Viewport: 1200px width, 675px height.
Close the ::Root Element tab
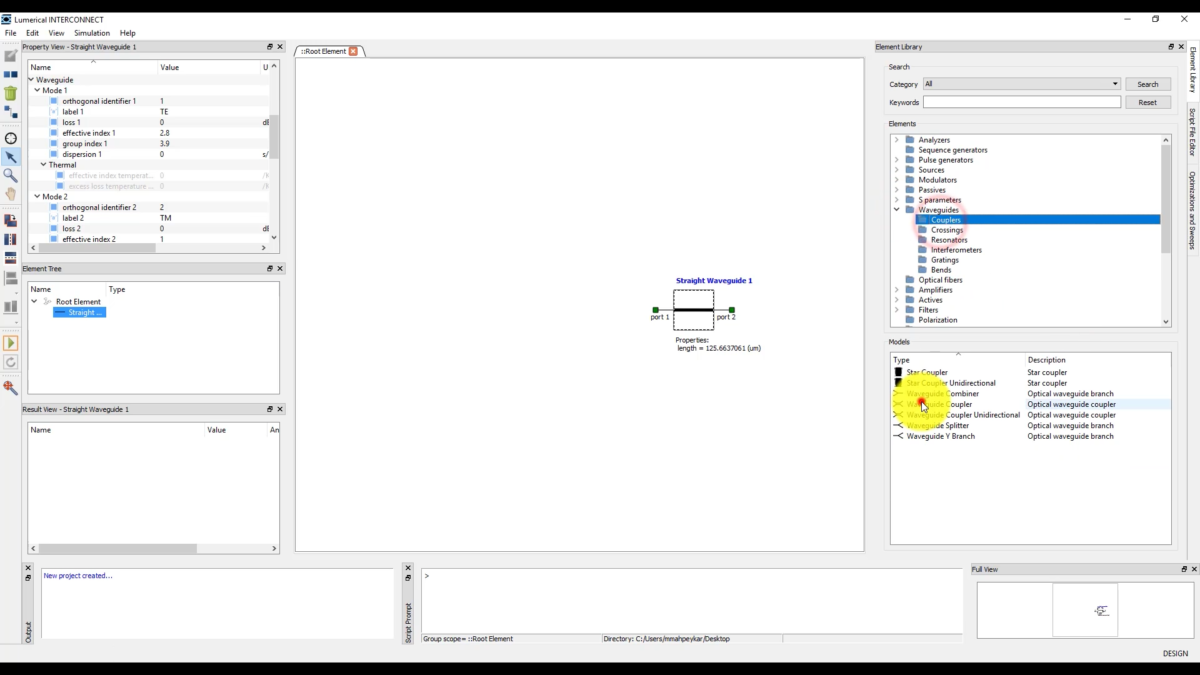353,51
